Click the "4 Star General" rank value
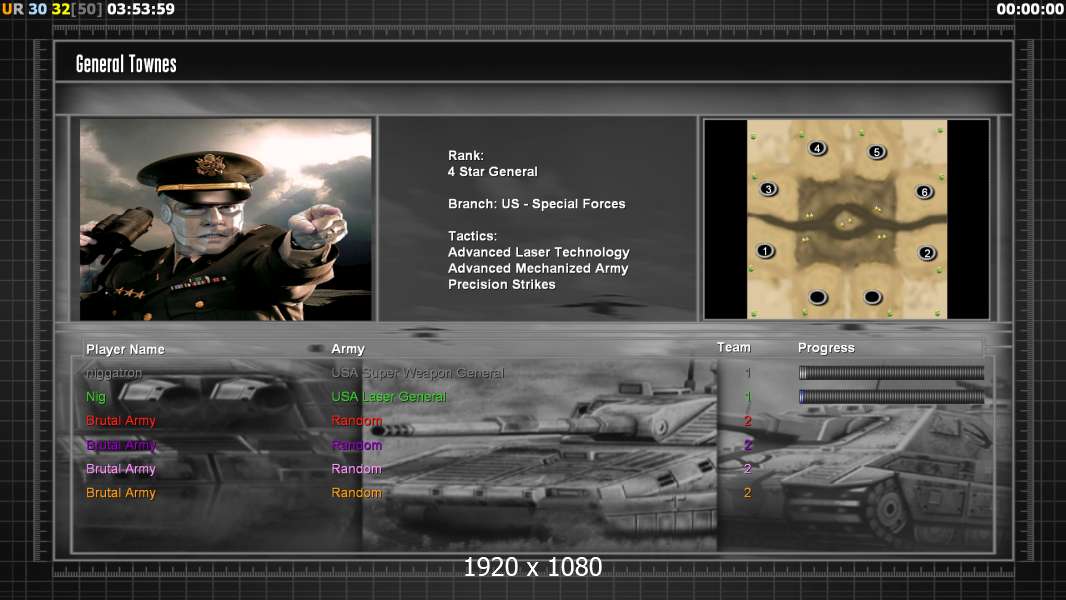The image size is (1066, 600). (492, 171)
